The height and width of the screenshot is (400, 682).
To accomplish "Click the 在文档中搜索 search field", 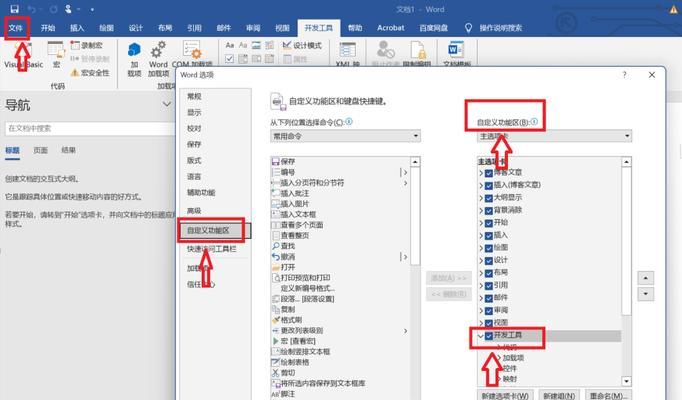I will pos(90,129).
